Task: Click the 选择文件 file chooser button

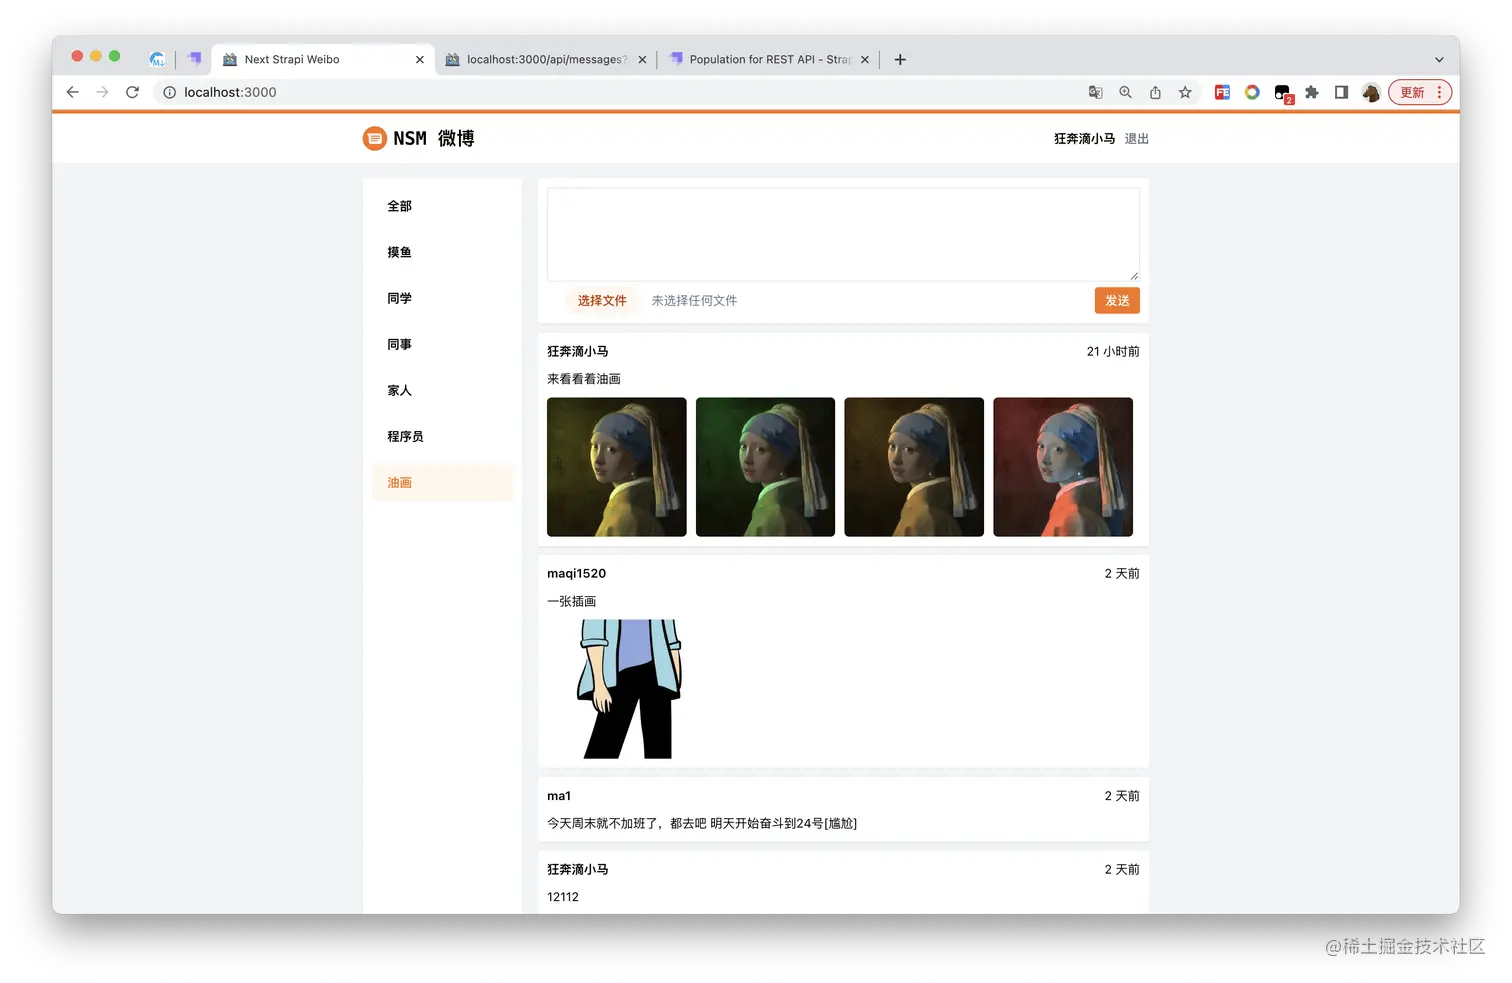Action: 602,300
